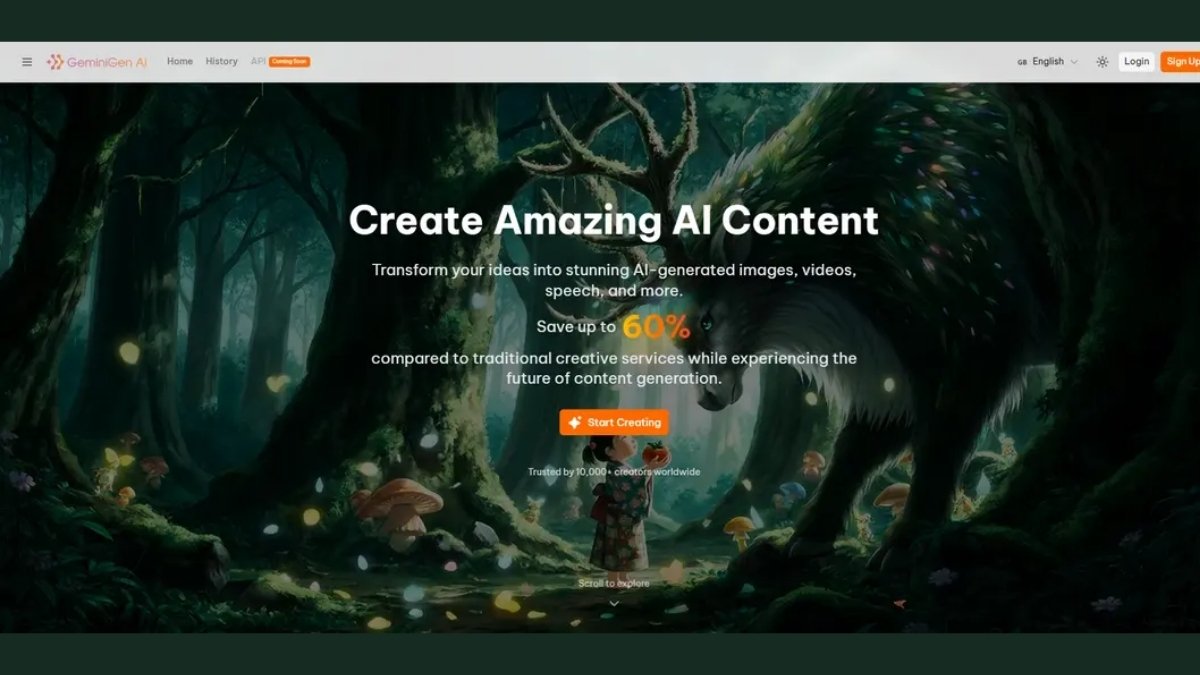Click the orange Sign Up button
The width and height of the screenshot is (1200, 675).
coord(1181,62)
